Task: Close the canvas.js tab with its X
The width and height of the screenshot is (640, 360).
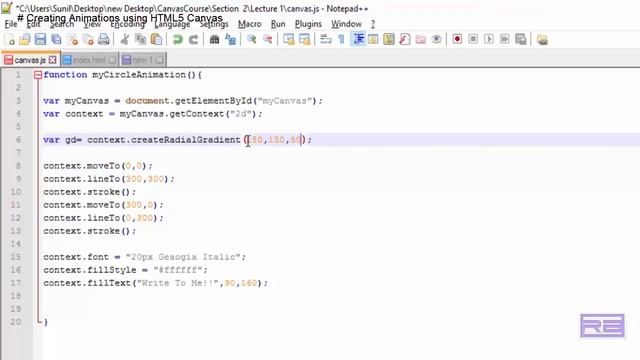Action: click(x=53, y=60)
